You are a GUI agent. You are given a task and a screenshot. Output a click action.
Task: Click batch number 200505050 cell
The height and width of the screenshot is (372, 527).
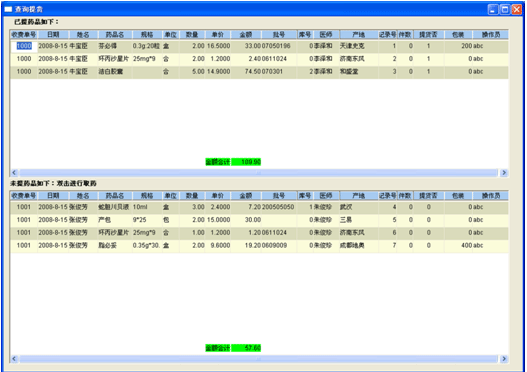(279, 207)
